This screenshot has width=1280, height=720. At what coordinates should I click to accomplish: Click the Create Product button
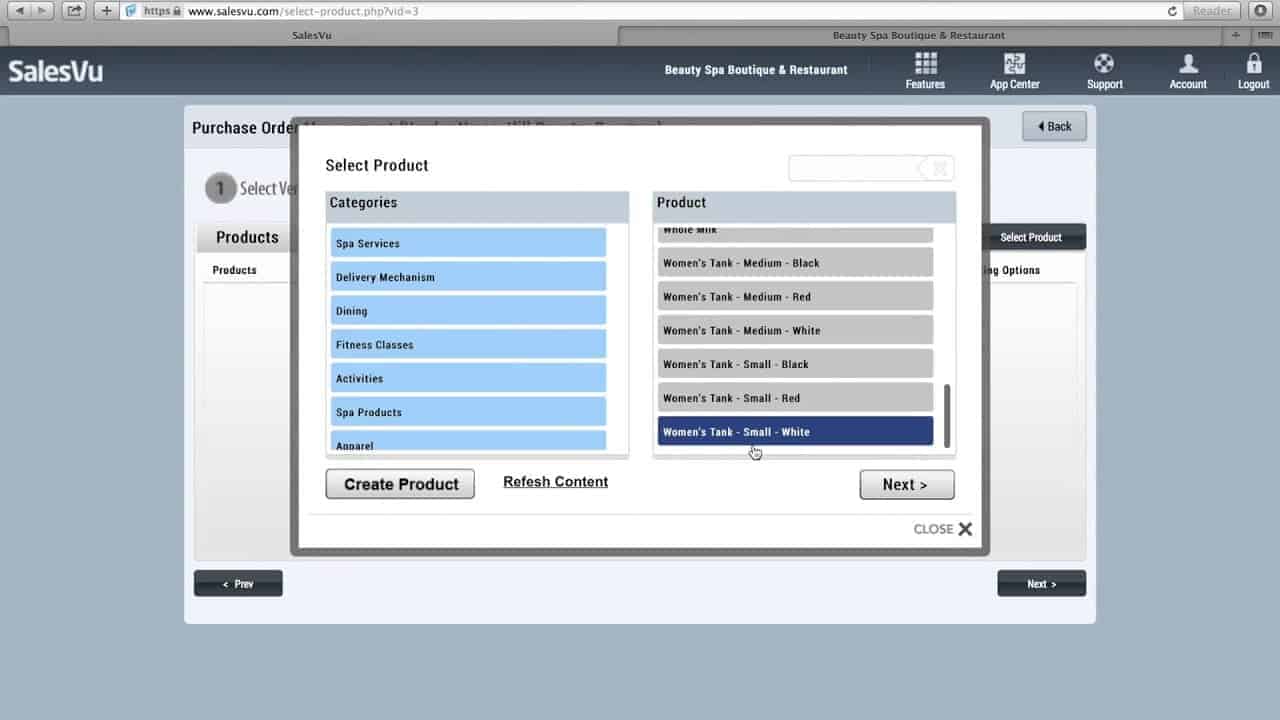tap(400, 484)
